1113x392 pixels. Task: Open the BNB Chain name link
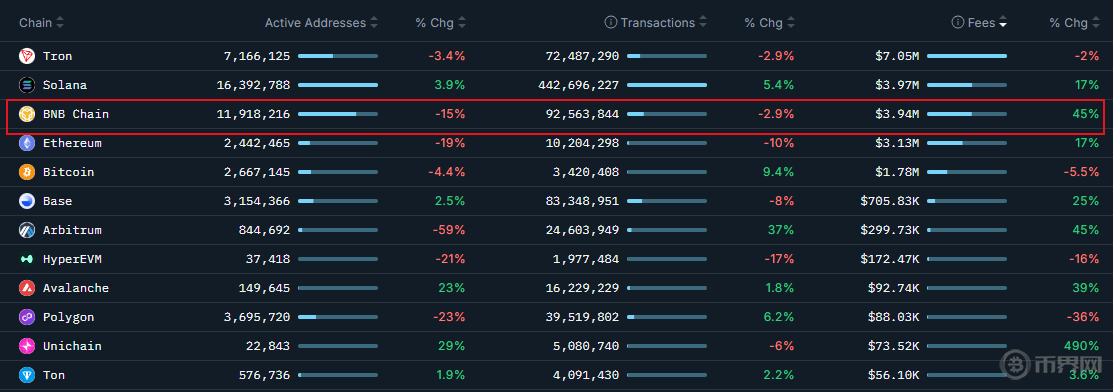(x=76, y=114)
